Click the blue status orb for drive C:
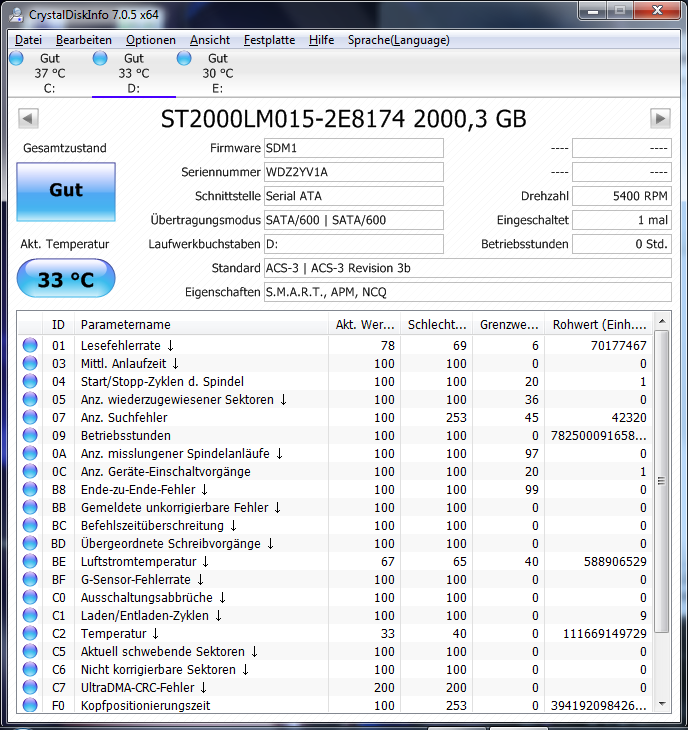The image size is (688, 730). (16, 58)
